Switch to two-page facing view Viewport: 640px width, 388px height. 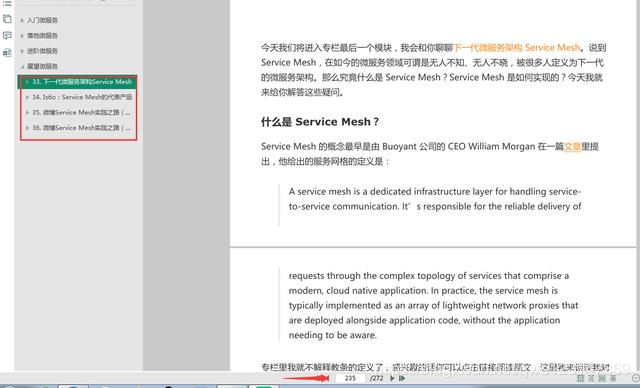click(602, 379)
